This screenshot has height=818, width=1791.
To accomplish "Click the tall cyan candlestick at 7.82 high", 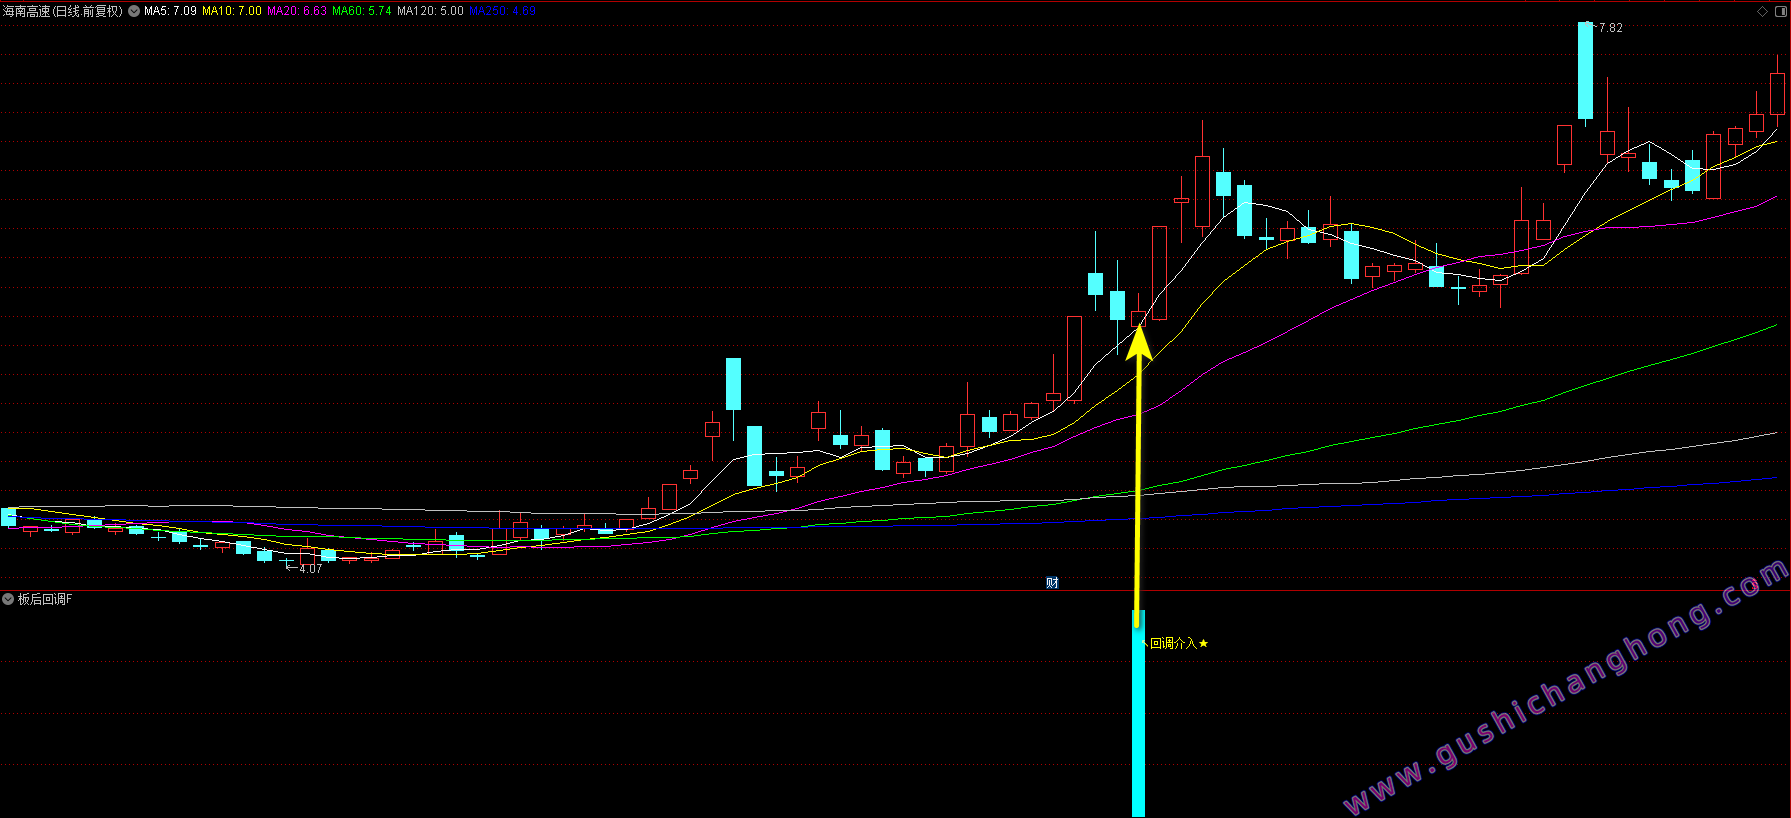I will click(1585, 71).
